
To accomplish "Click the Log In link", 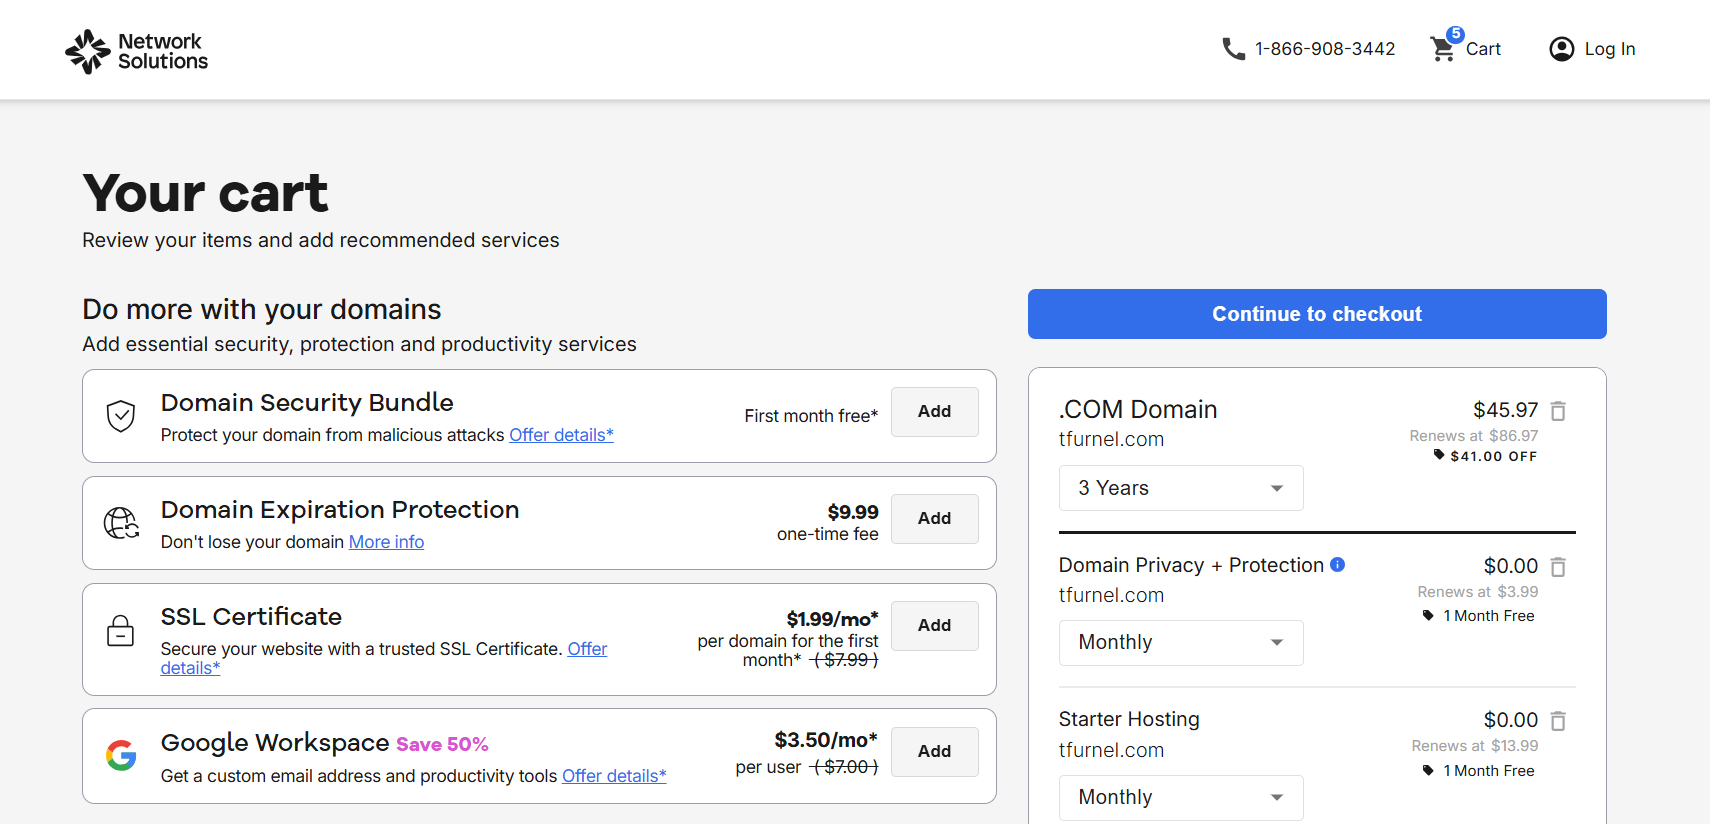I will pyautogui.click(x=1610, y=49).
